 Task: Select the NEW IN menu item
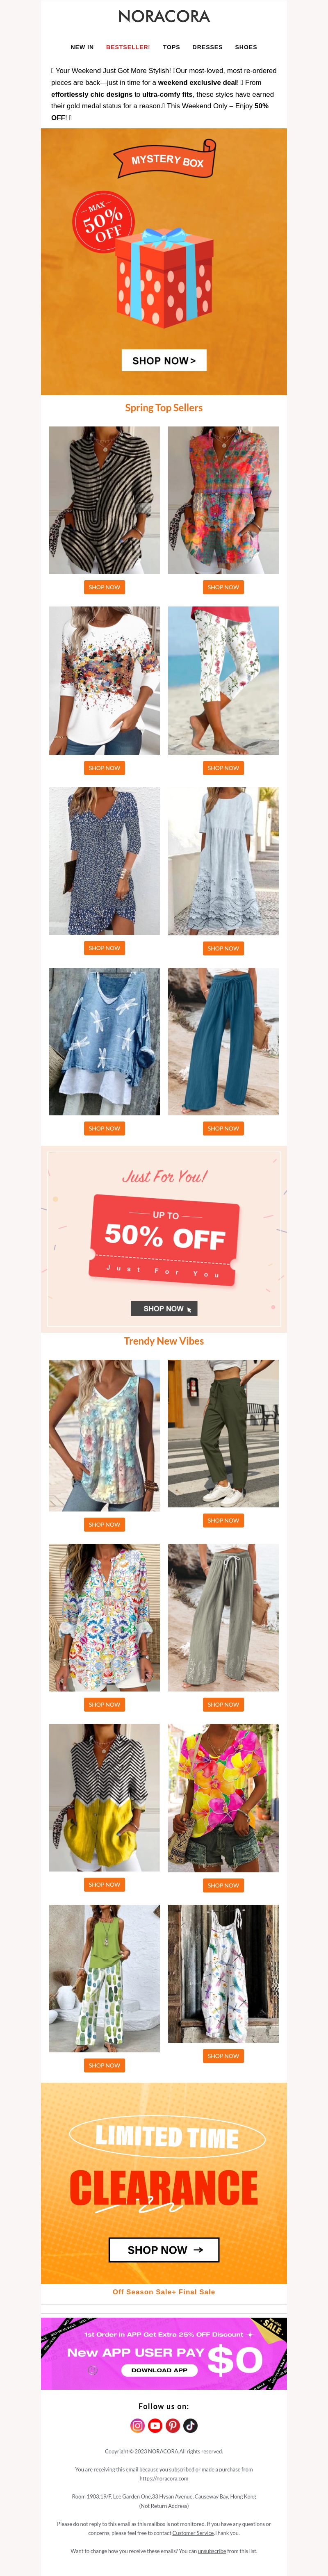(82, 47)
